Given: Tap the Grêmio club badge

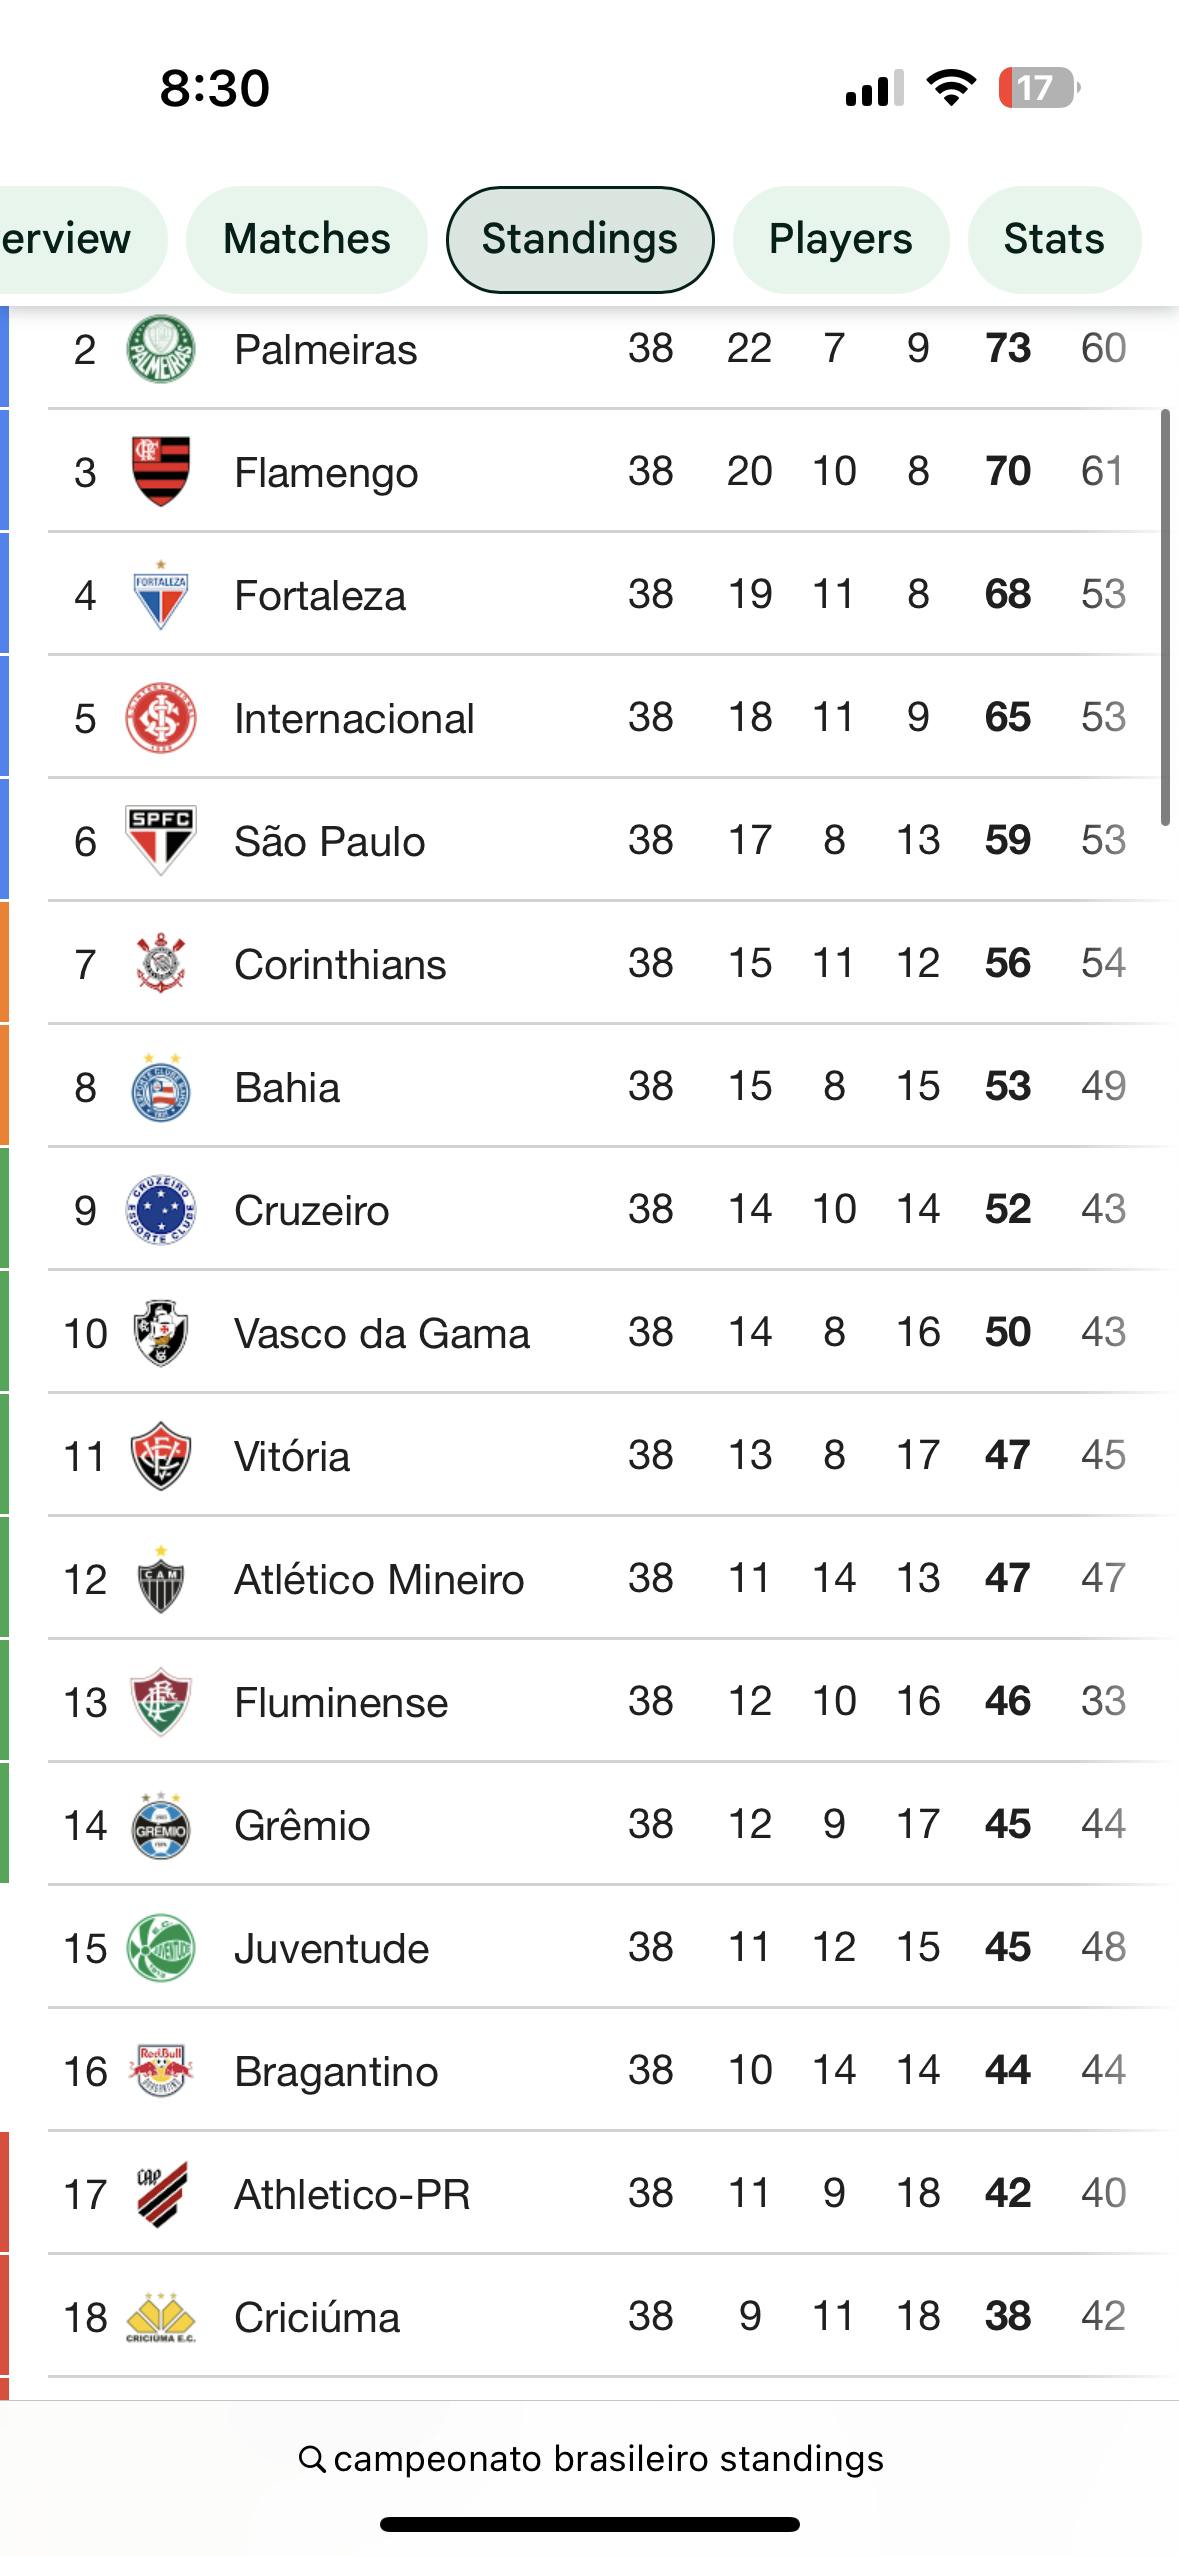Looking at the screenshot, I should 160,1826.
